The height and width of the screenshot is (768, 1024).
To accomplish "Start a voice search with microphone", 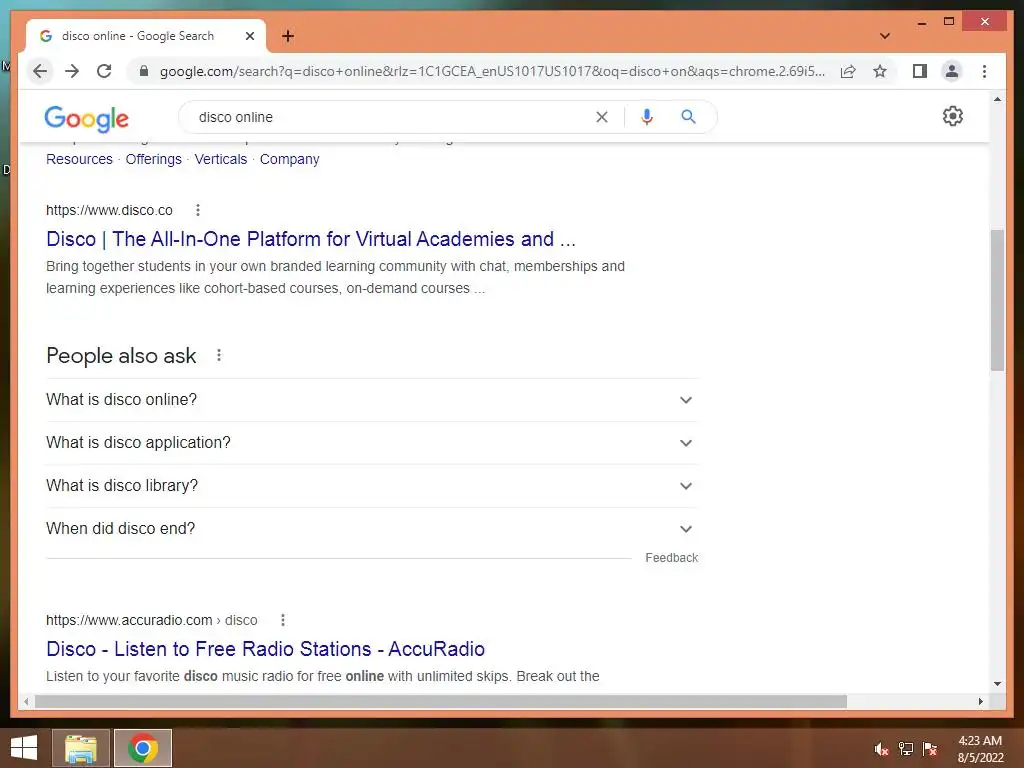I will pyautogui.click(x=647, y=117).
